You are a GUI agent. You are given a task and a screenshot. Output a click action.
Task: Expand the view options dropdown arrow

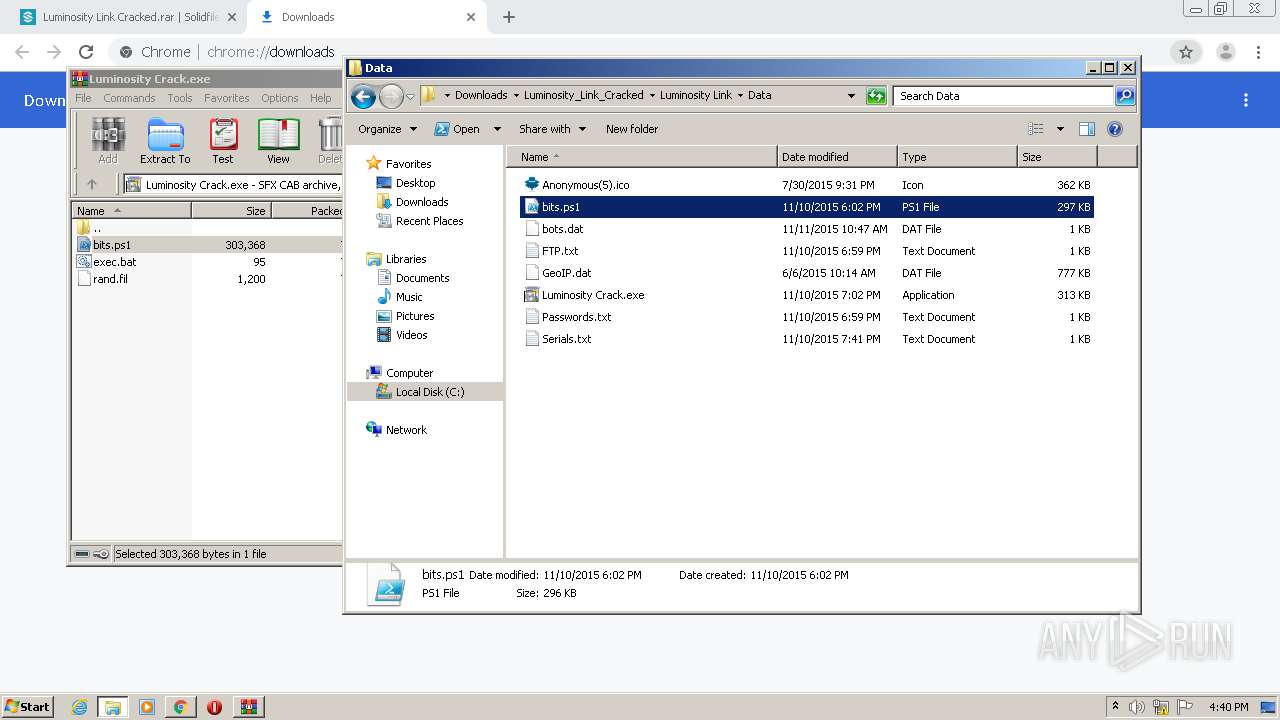point(1060,129)
